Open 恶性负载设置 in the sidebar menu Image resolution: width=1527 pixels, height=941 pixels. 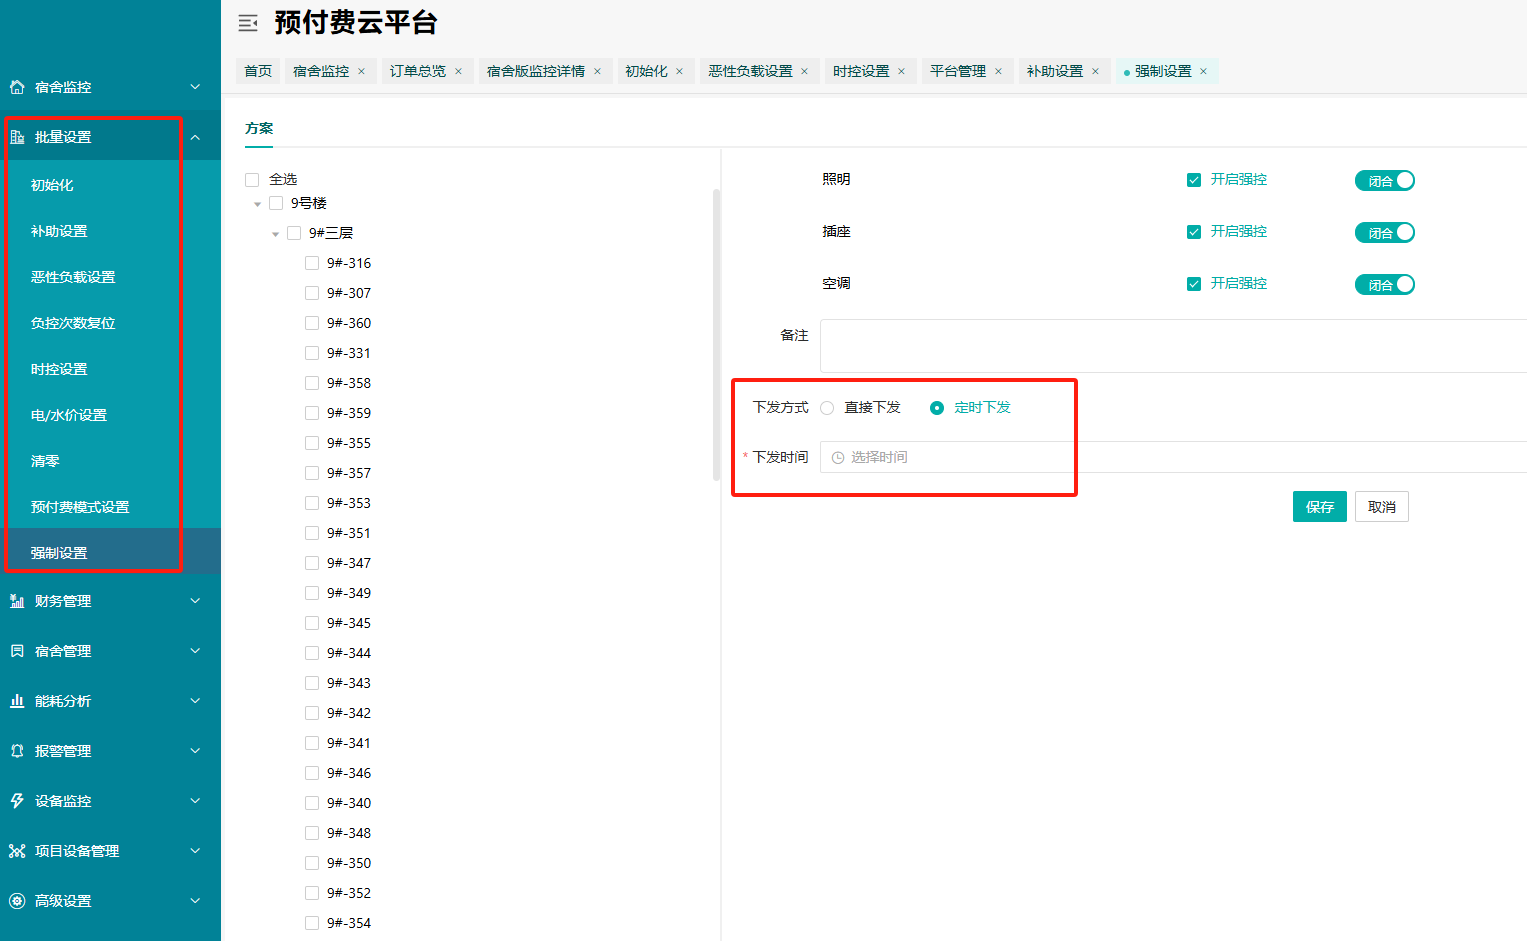click(73, 277)
